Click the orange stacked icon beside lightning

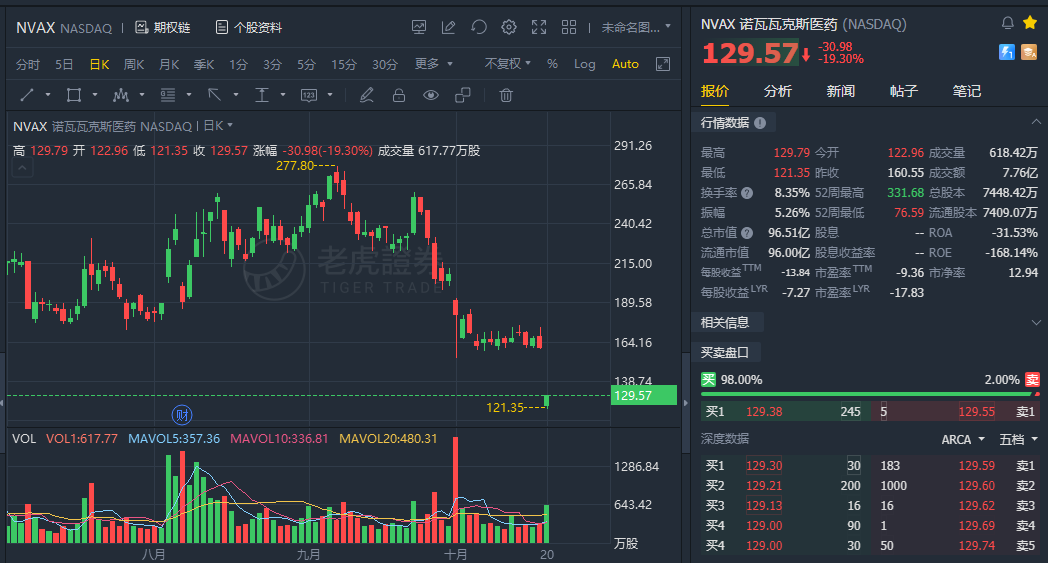point(1029,51)
